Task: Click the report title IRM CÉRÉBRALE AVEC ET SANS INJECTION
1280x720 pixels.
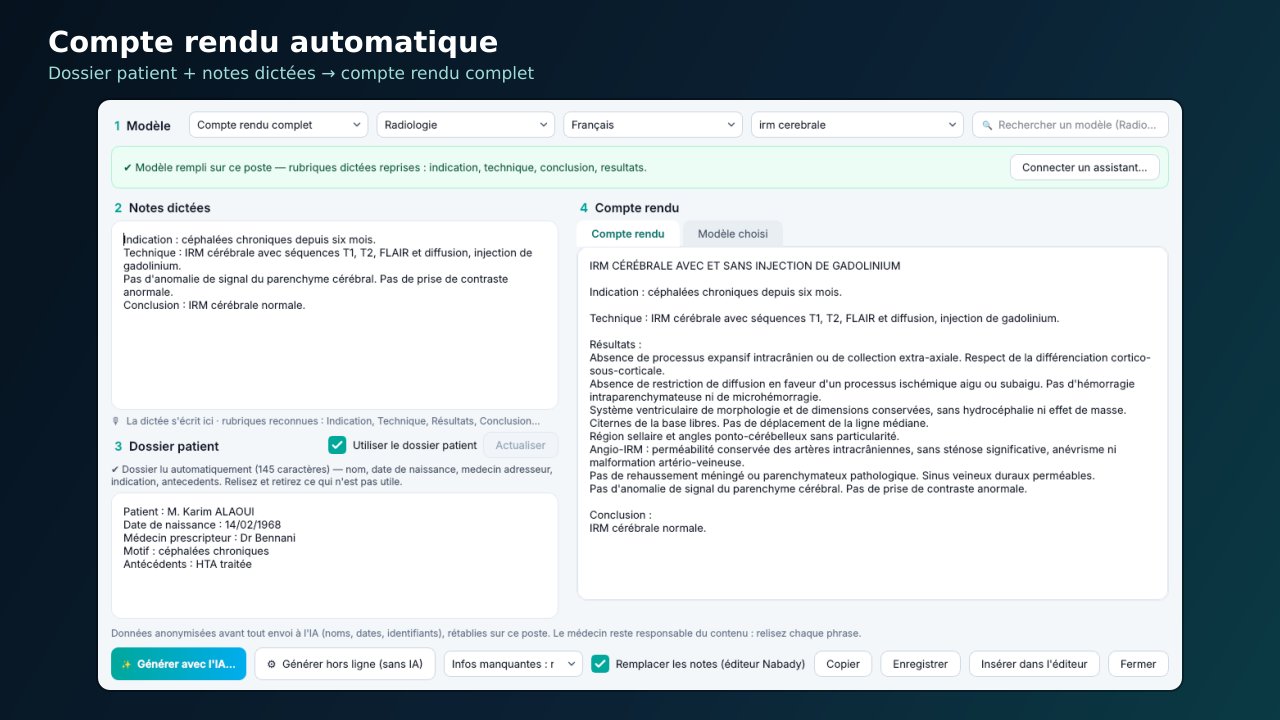Action: 745,266
